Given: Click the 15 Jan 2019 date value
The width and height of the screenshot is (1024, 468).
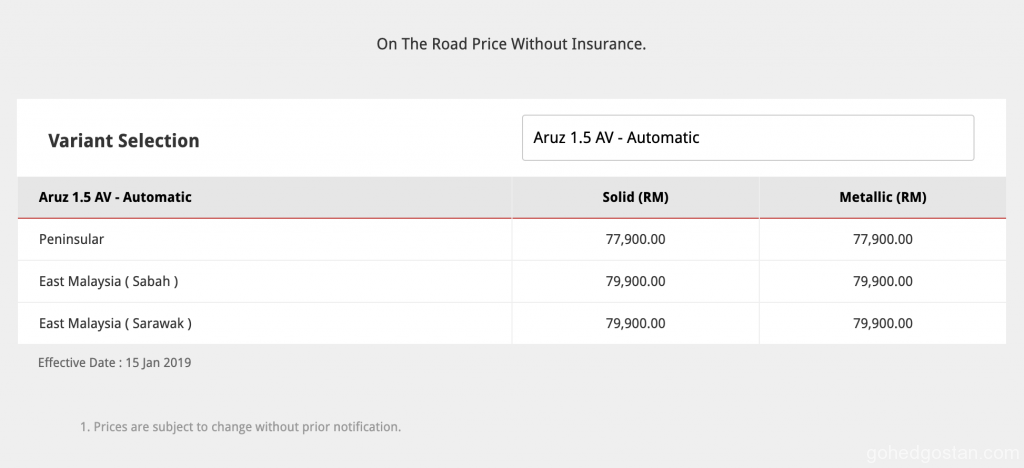Looking at the screenshot, I should click(x=158, y=363).
